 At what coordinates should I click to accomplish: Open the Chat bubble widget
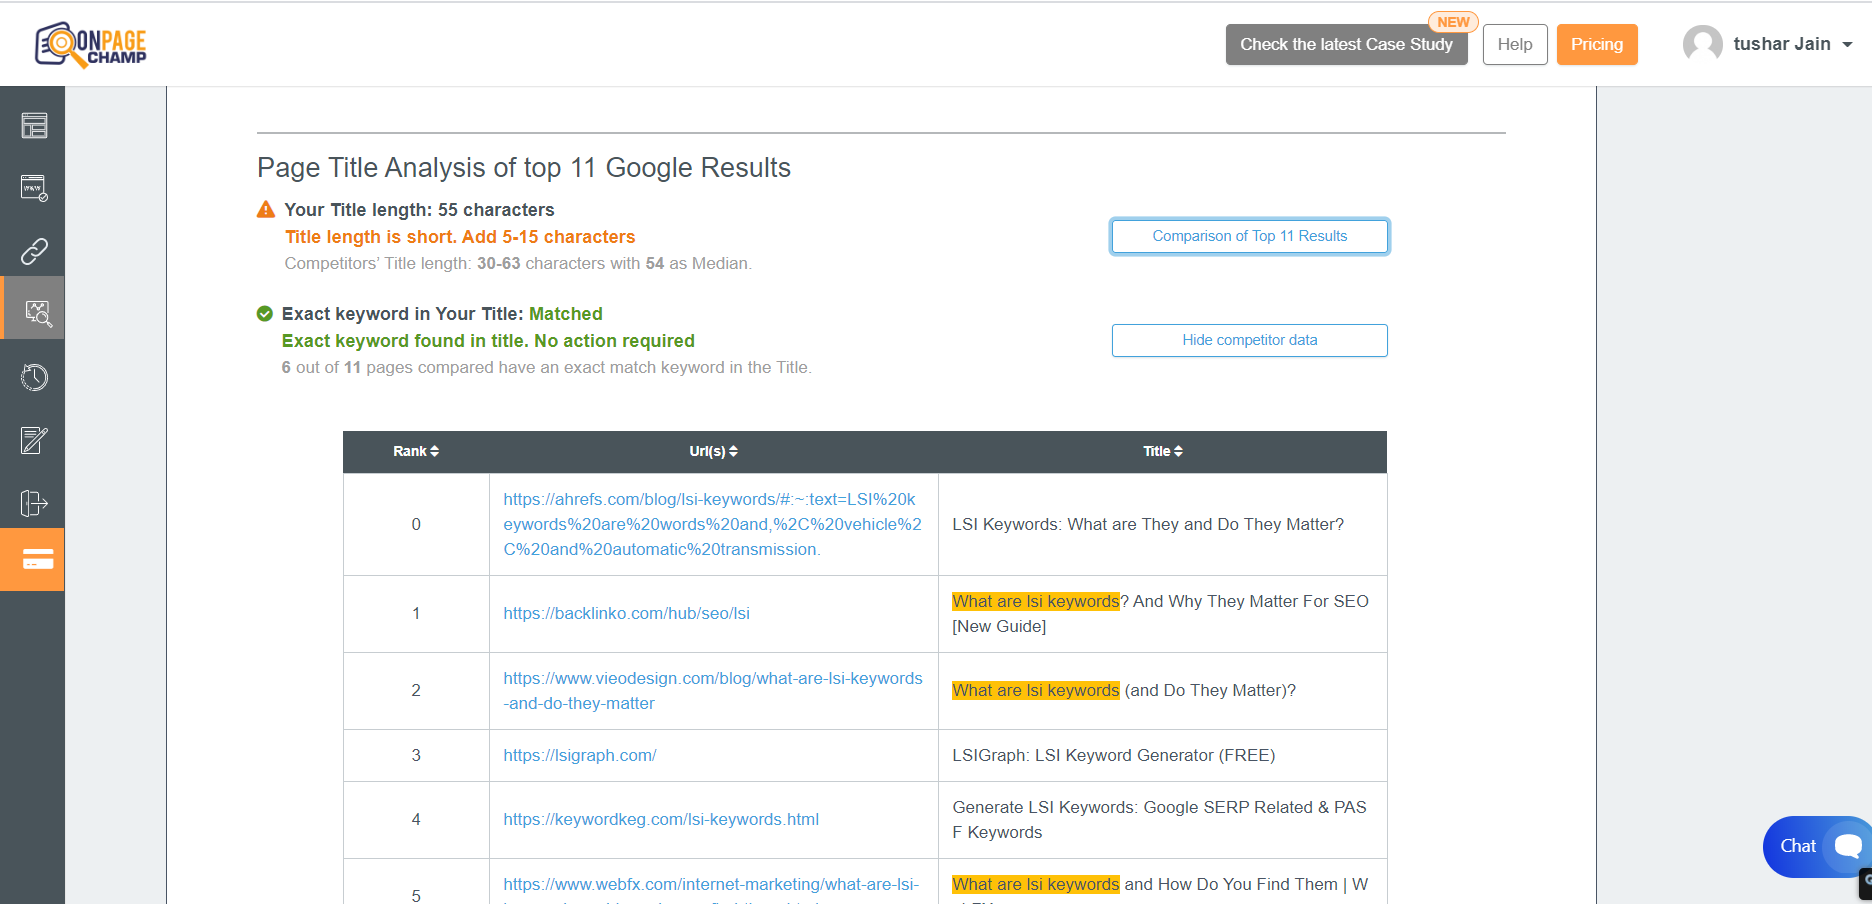point(1815,847)
